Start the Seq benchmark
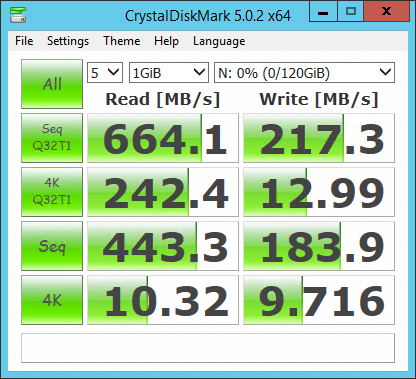The image size is (416, 379). click(x=52, y=246)
